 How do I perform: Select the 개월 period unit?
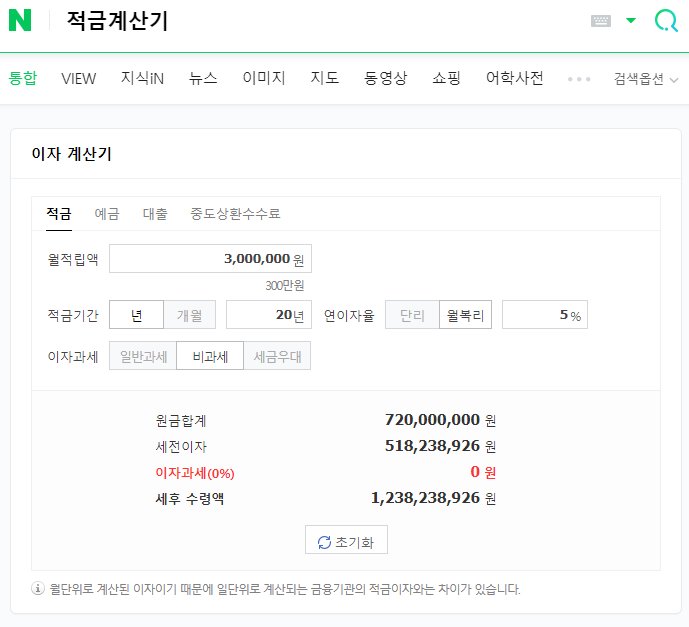[189, 315]
